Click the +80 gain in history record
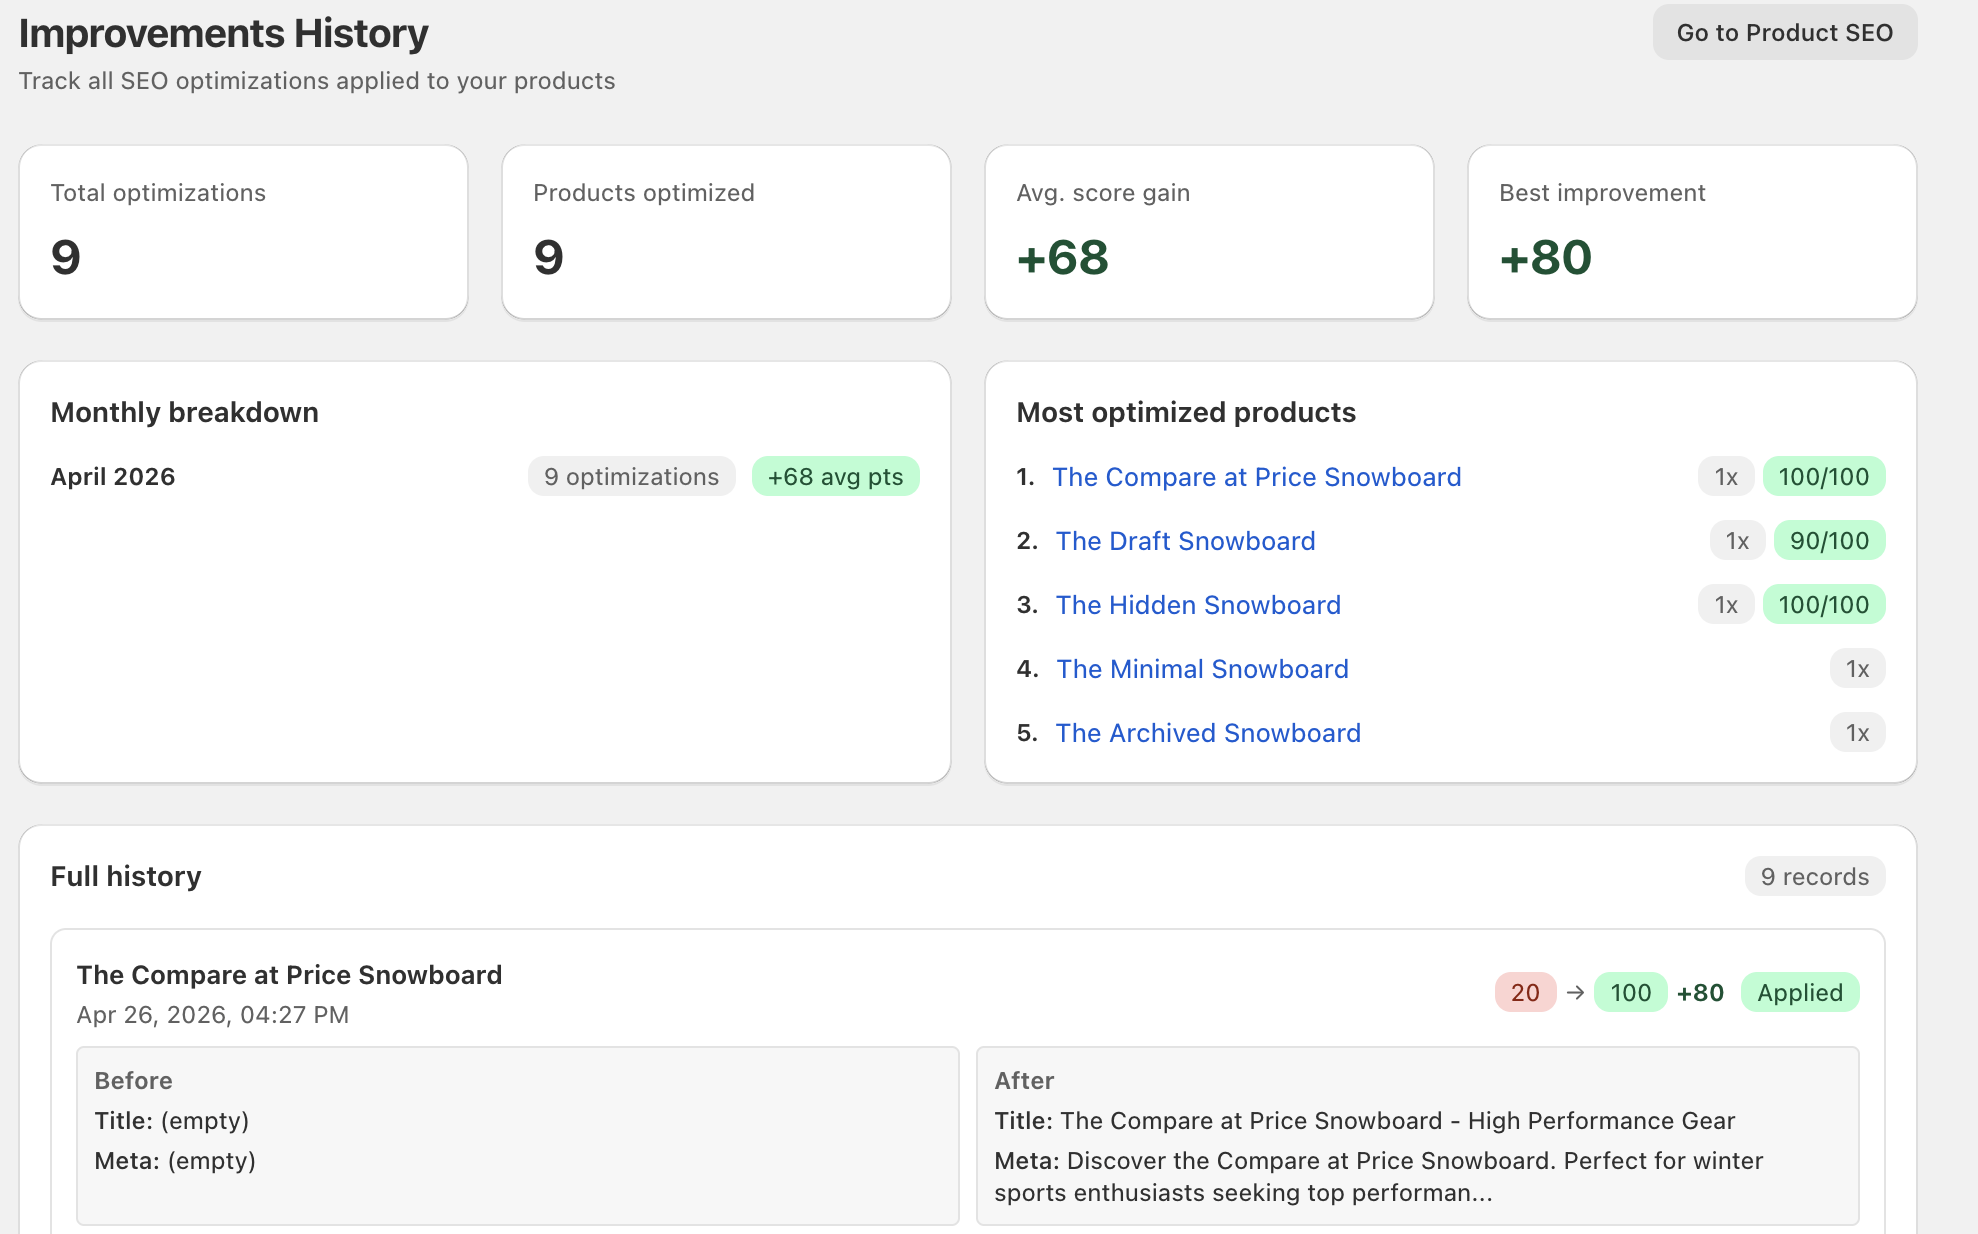 [x=1700, y=993]
